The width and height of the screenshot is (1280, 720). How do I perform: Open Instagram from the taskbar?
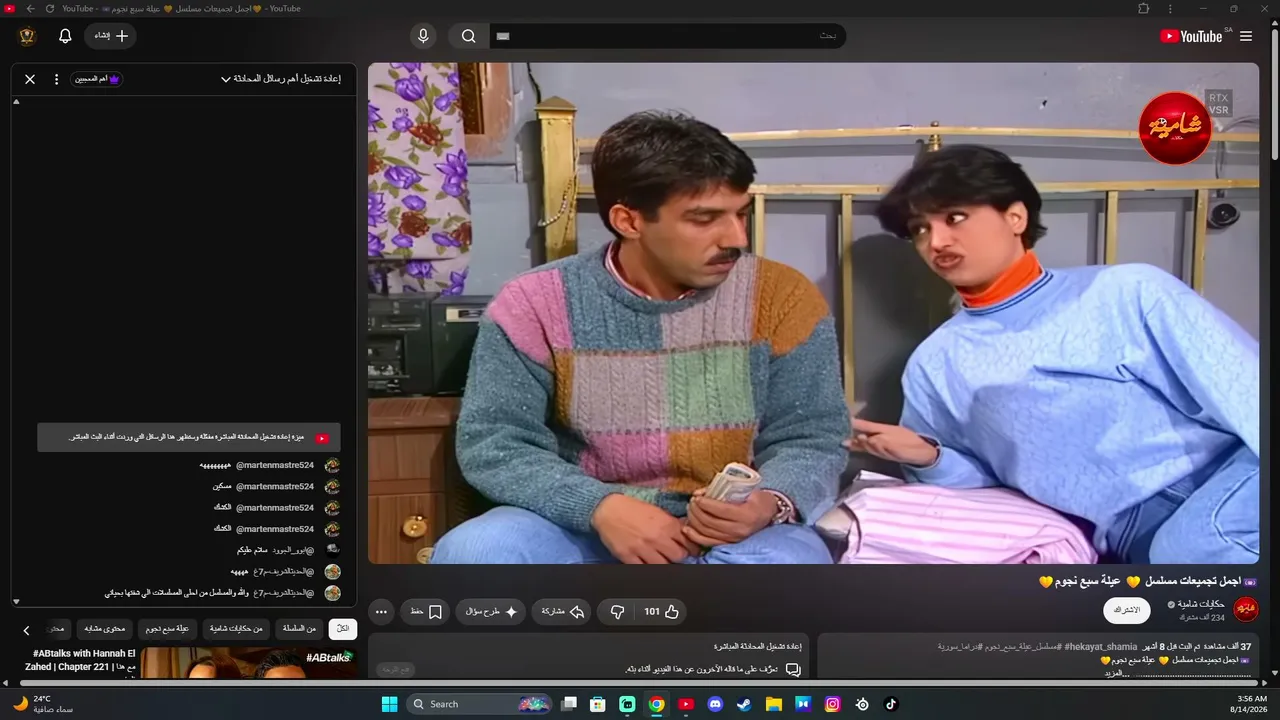[833, 704]
